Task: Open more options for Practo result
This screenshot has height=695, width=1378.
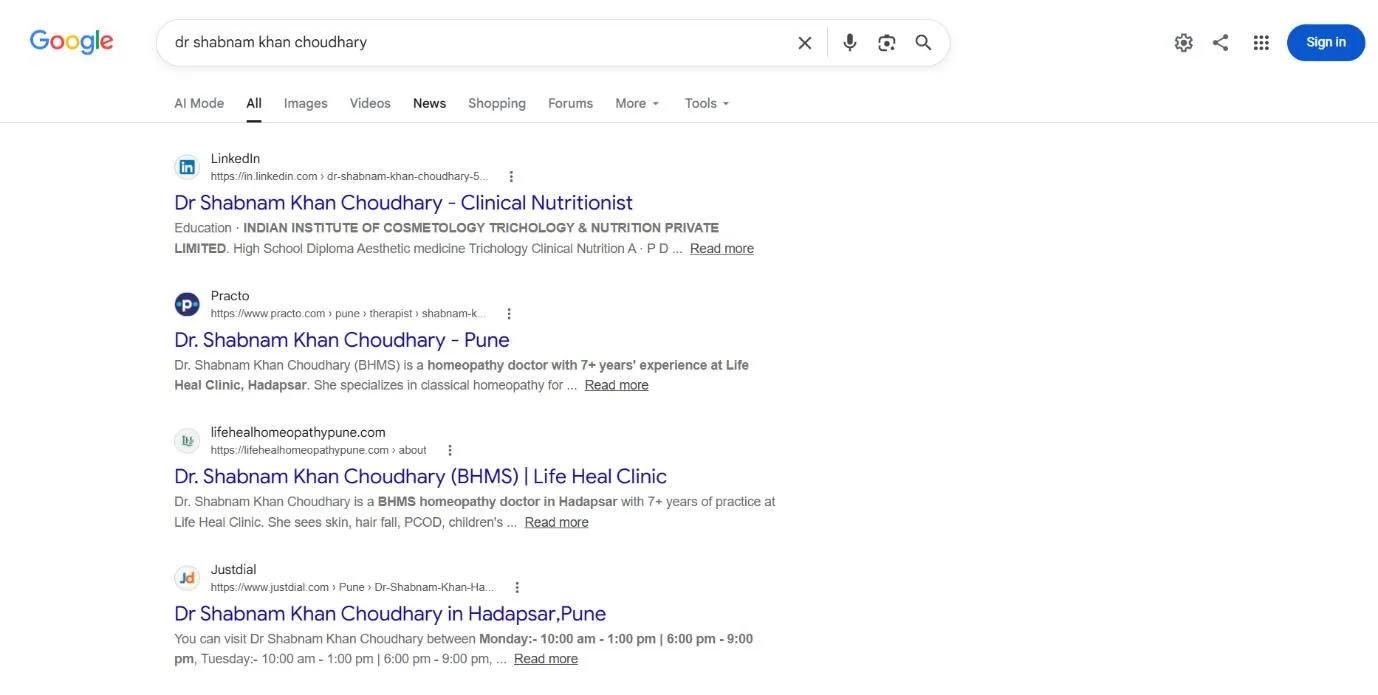Action: coord(509,314)
